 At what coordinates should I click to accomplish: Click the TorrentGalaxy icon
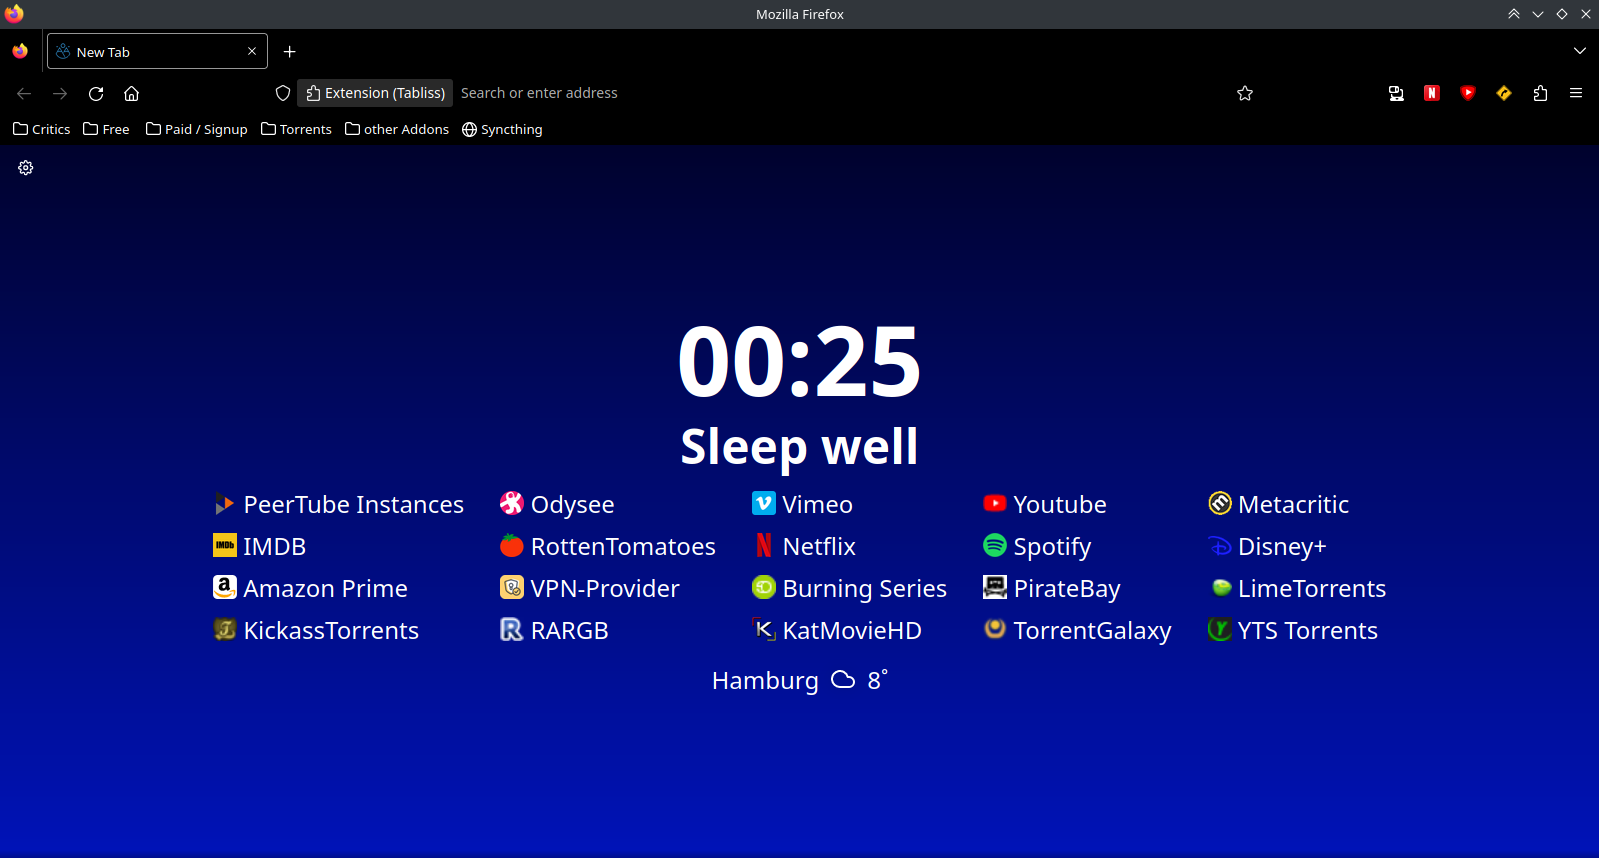pyautogui.click(x=994, y=630)
